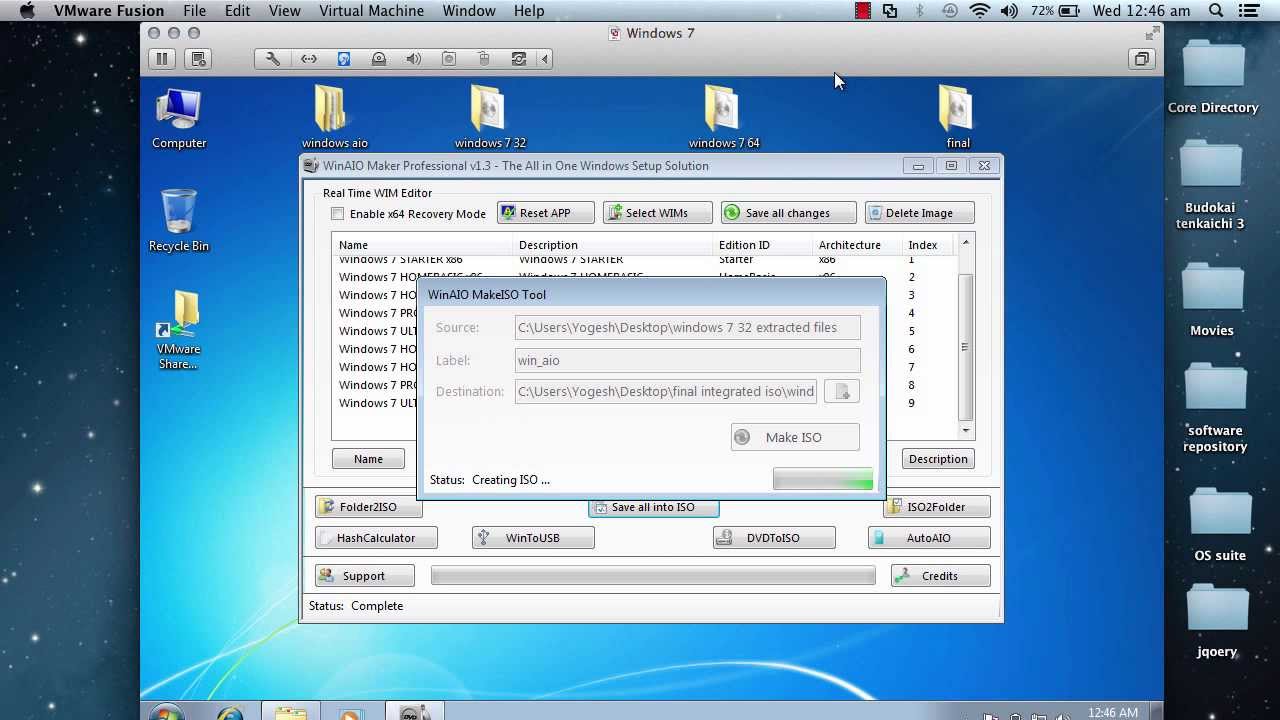
Task: Click in the Label field 'win_aio'
Action: click(688, 360)
